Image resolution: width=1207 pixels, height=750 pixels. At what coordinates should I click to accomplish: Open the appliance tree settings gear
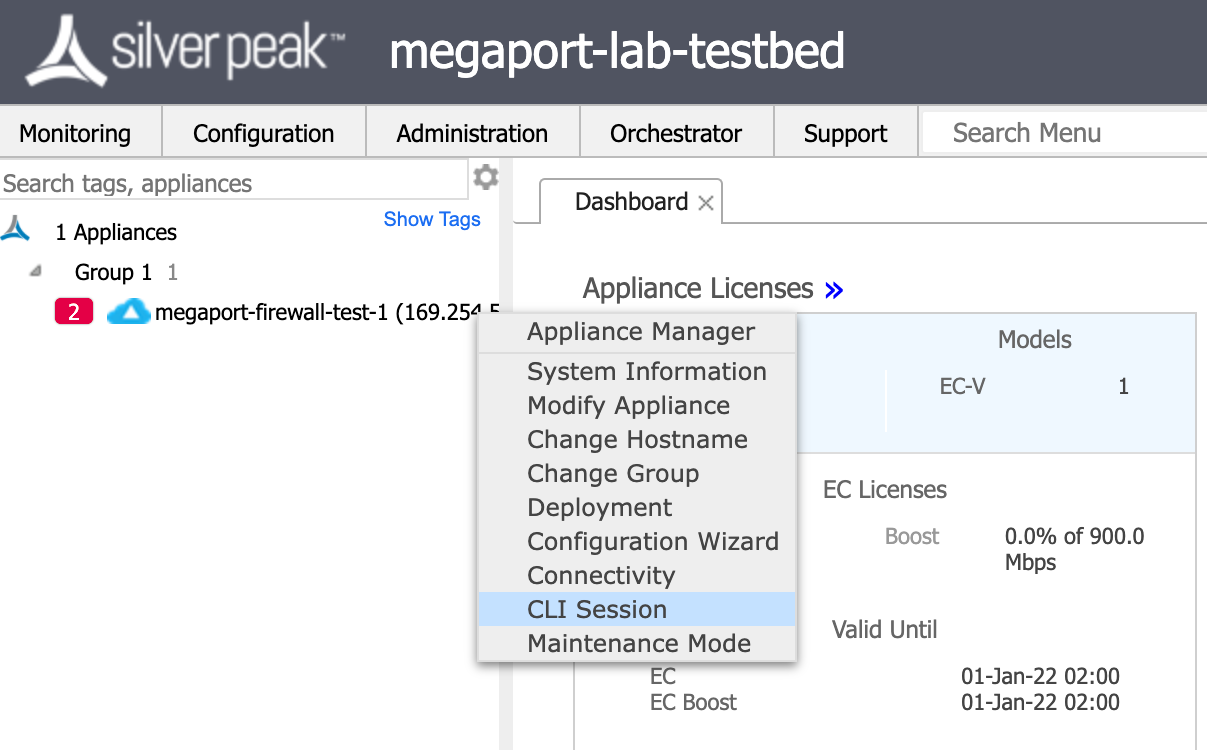486,177
